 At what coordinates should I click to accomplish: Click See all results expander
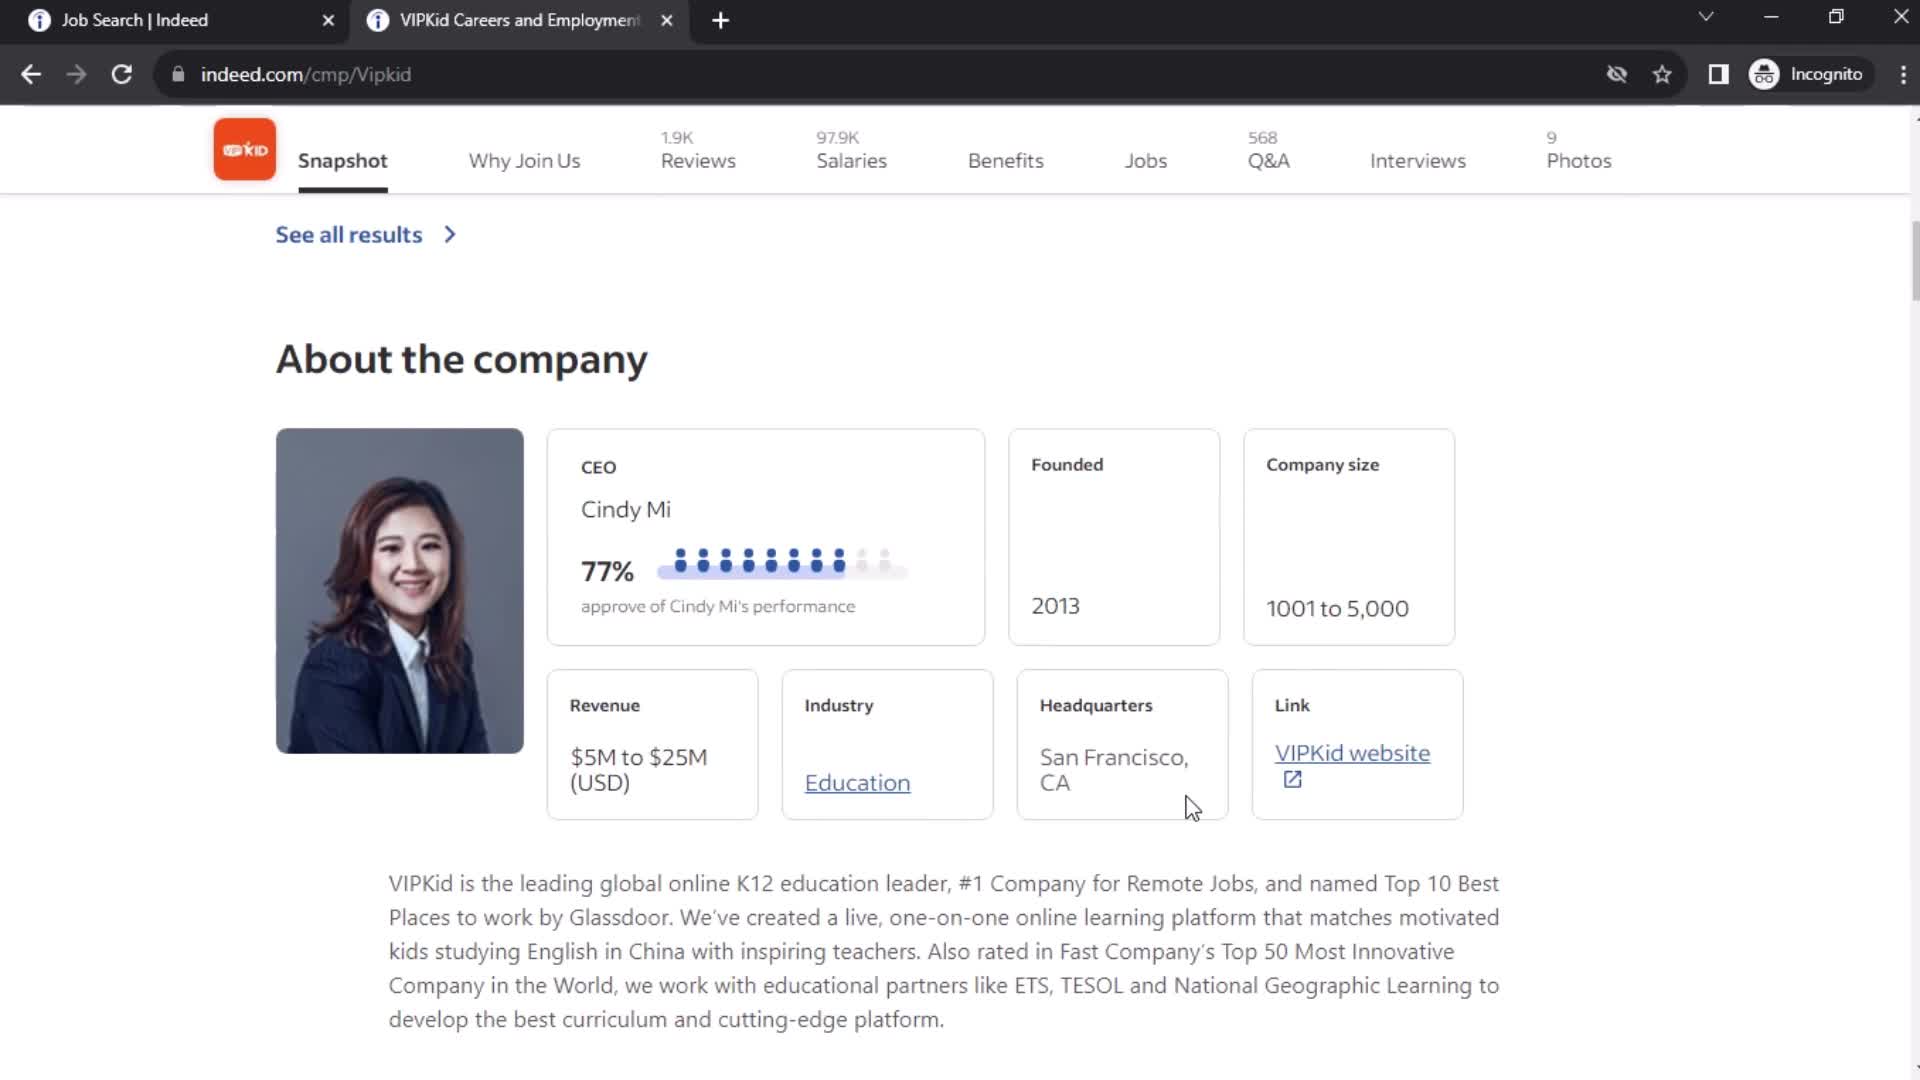coord(367,235)
